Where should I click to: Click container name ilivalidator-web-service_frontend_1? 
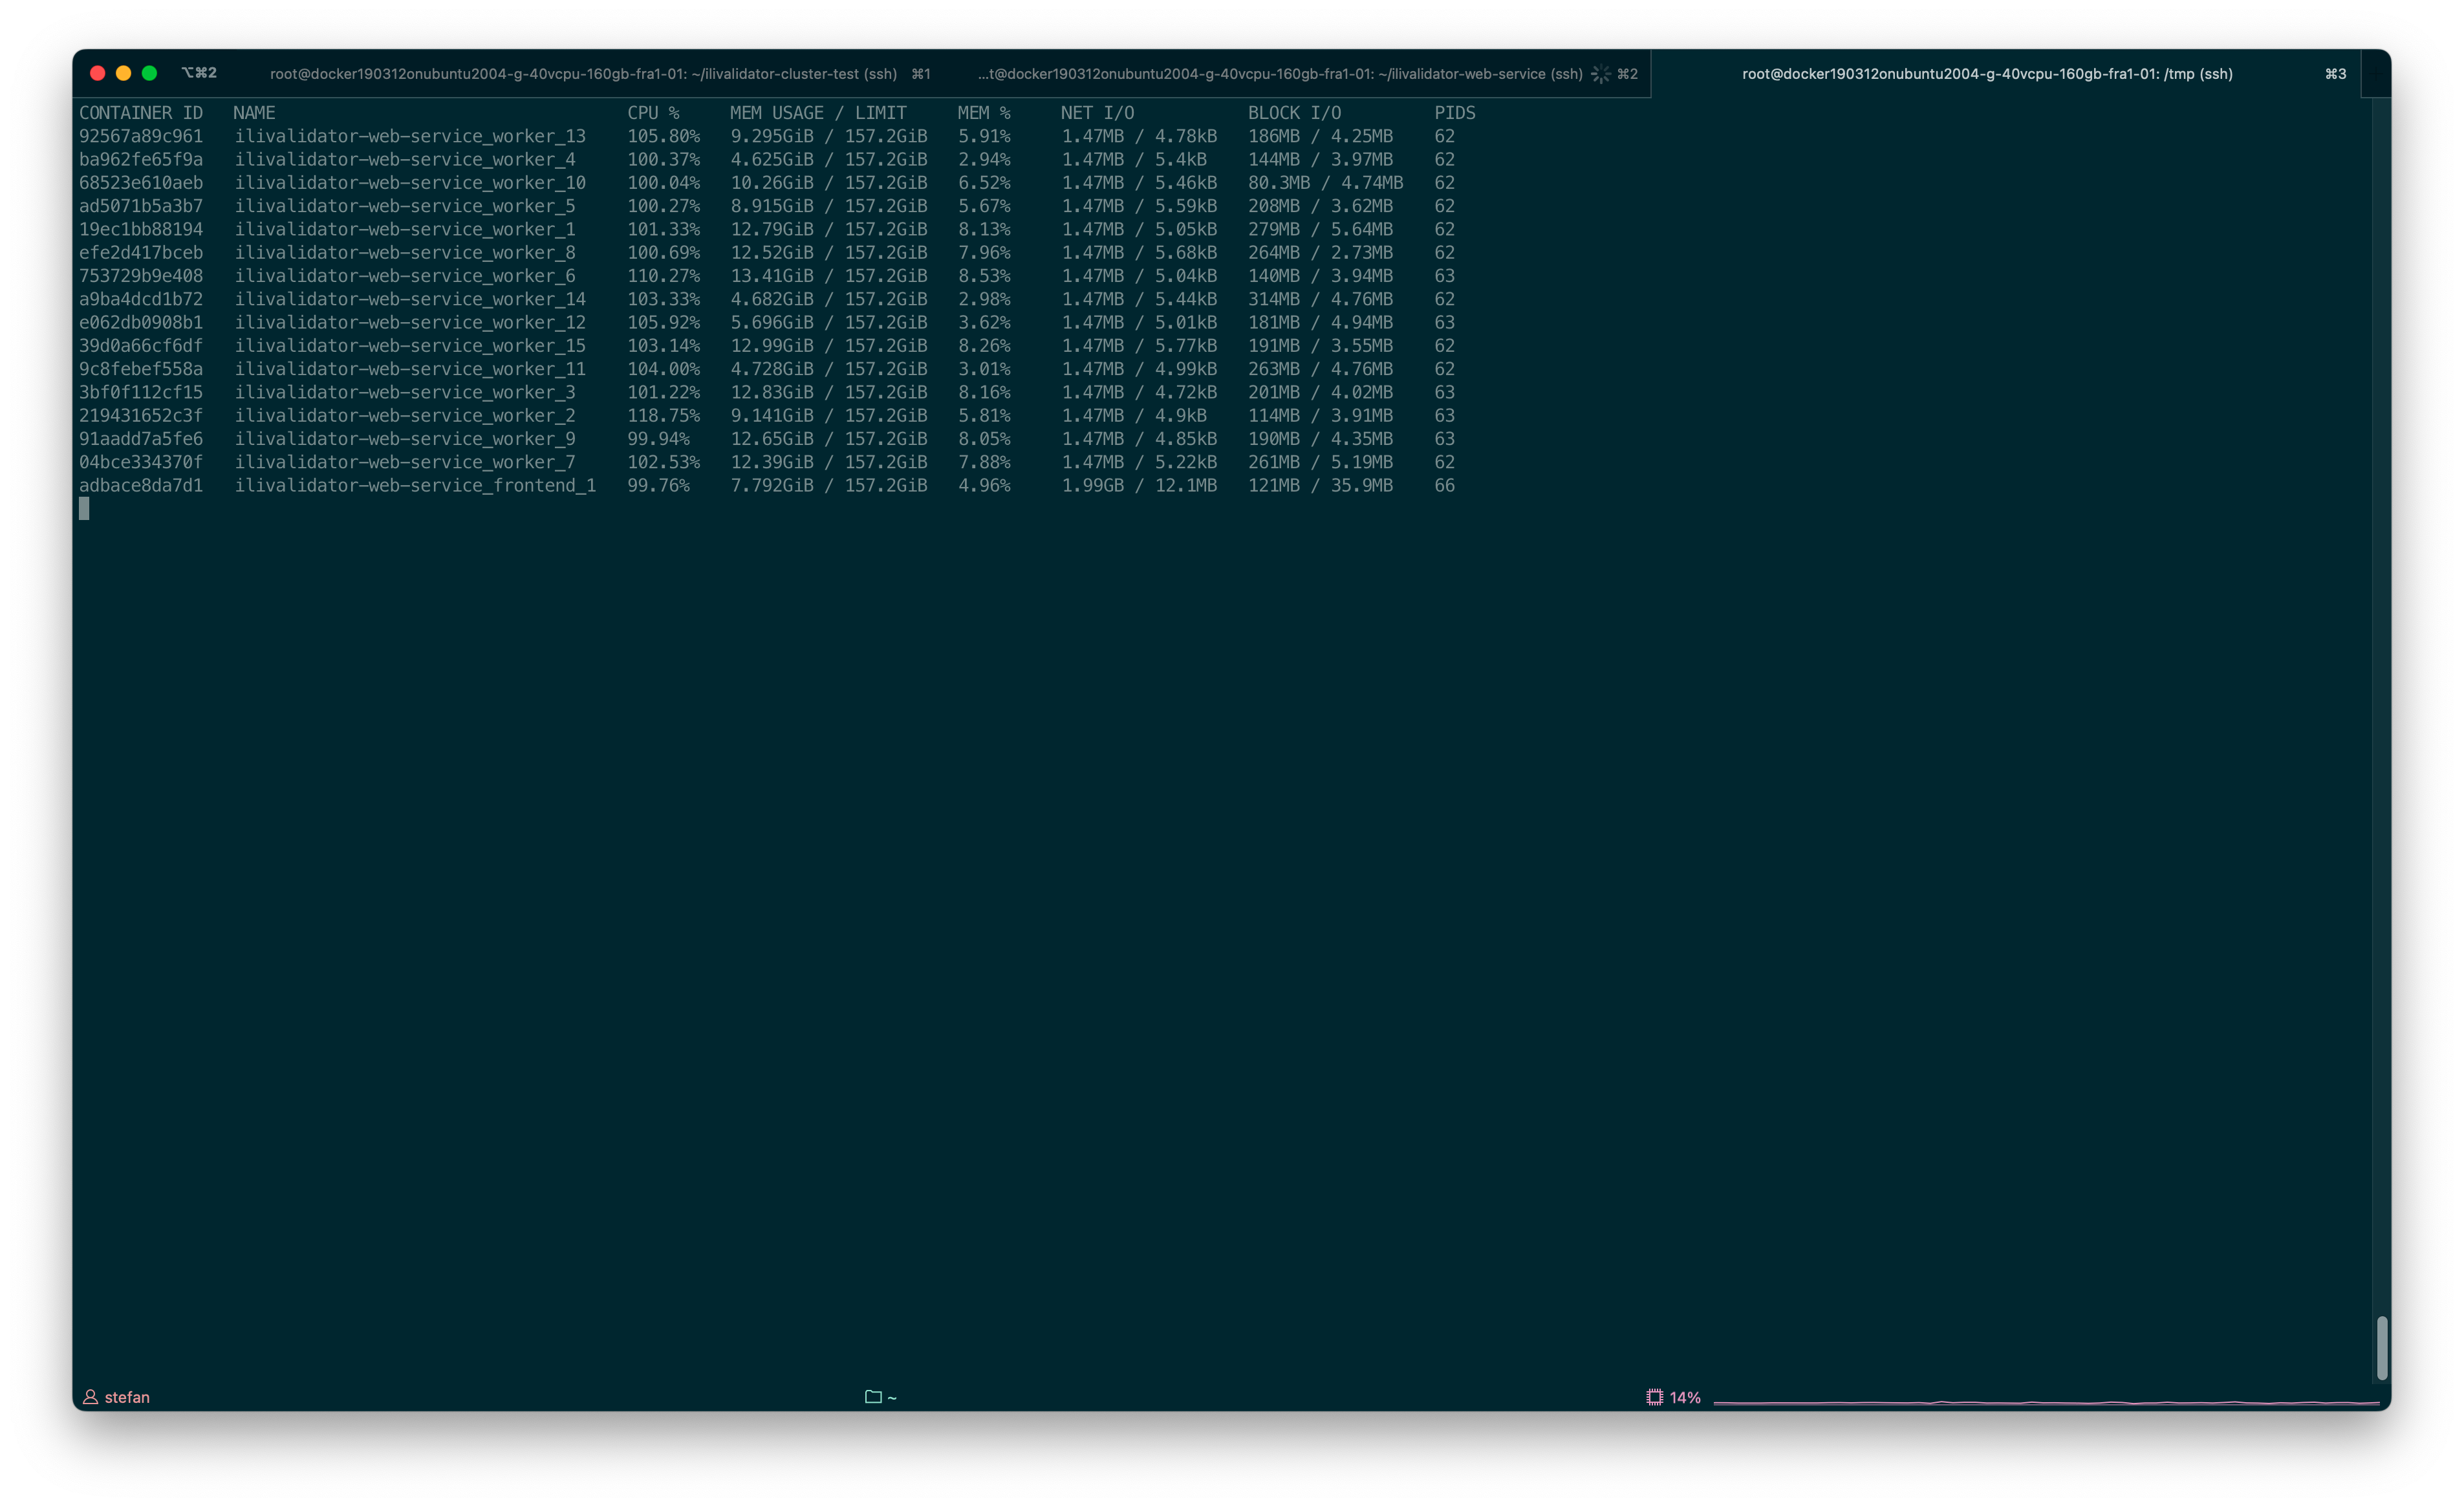coord(415,485)
